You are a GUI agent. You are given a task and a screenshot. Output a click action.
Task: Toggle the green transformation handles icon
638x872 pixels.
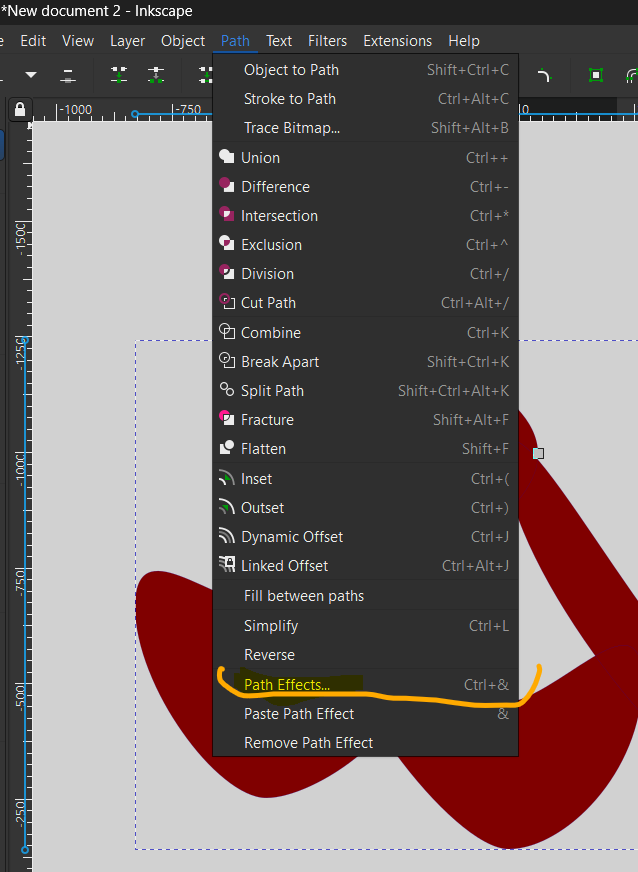[x=596, y=75]
